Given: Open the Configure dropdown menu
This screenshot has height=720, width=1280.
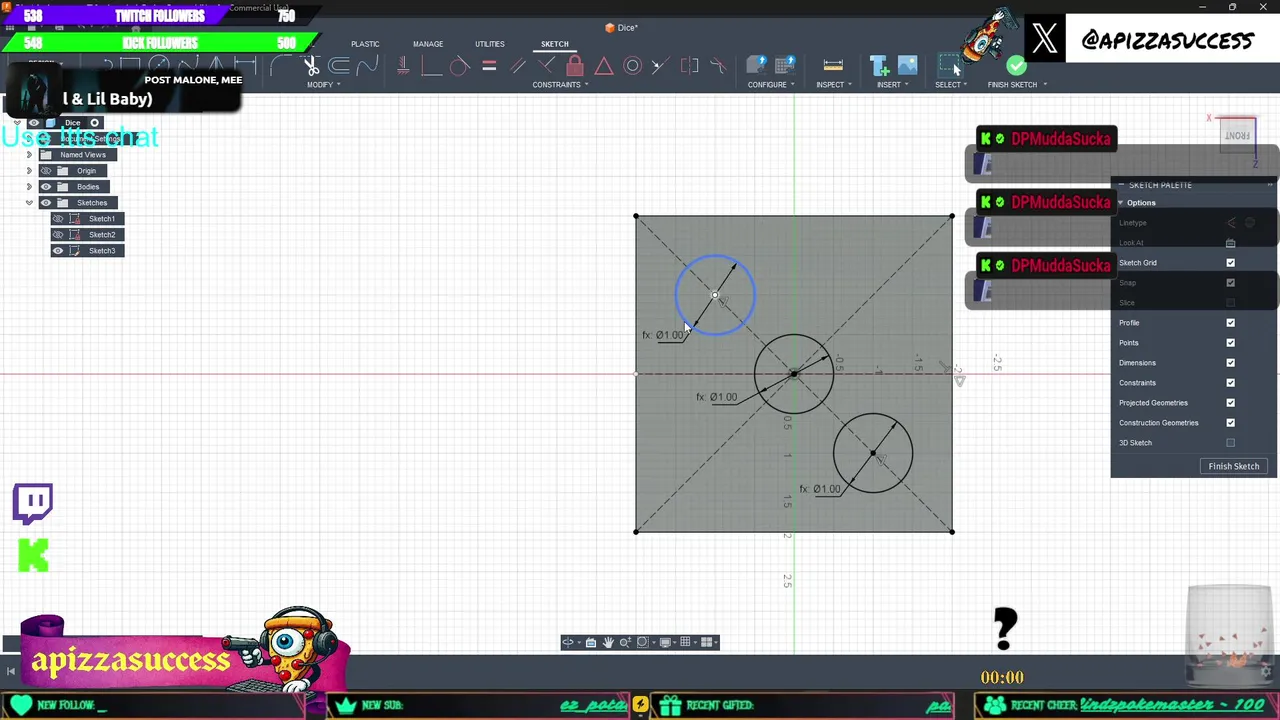Looking at the screenshot, I should pyautogui.click(x=770, y=85).
